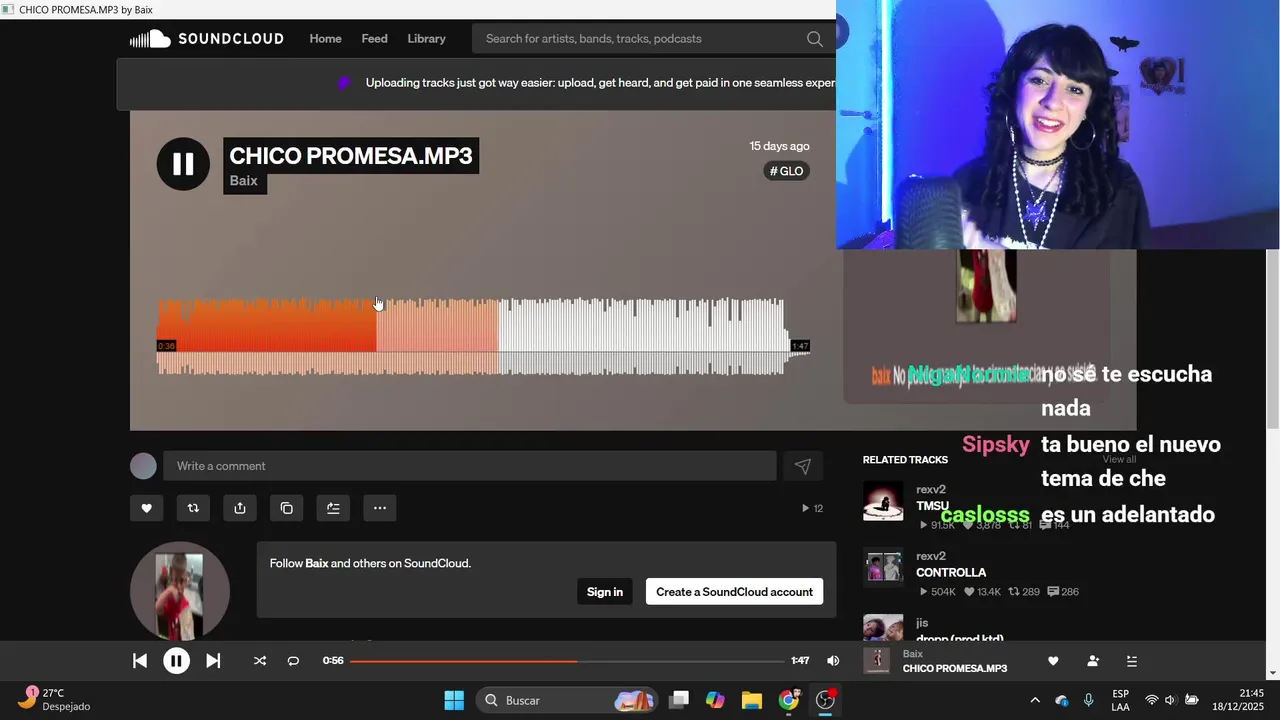Open Baix profile avatar
This screenshot has height=720, width=1280.
[x=180, y=591]
